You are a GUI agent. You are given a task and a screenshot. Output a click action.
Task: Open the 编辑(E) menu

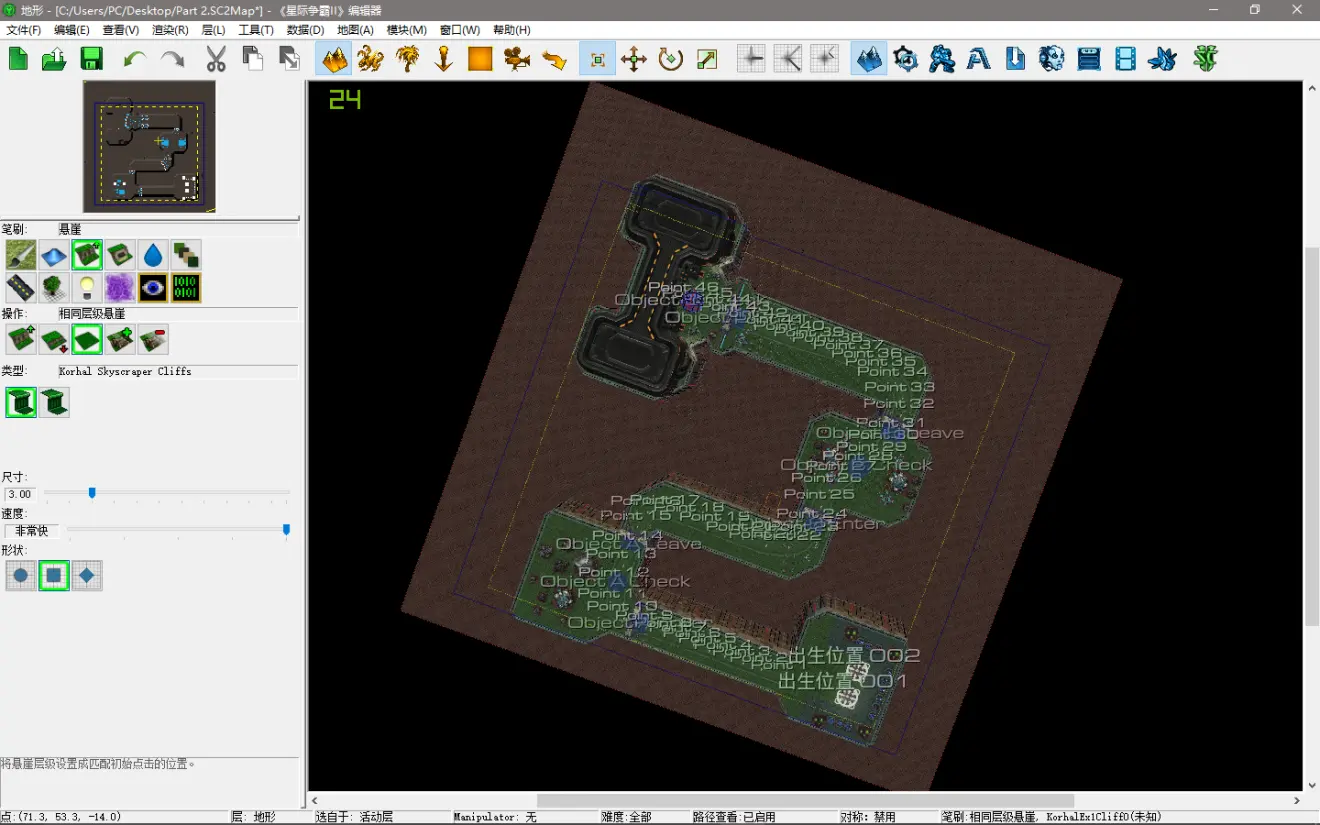pyautogui.click(x=71, y=30)
